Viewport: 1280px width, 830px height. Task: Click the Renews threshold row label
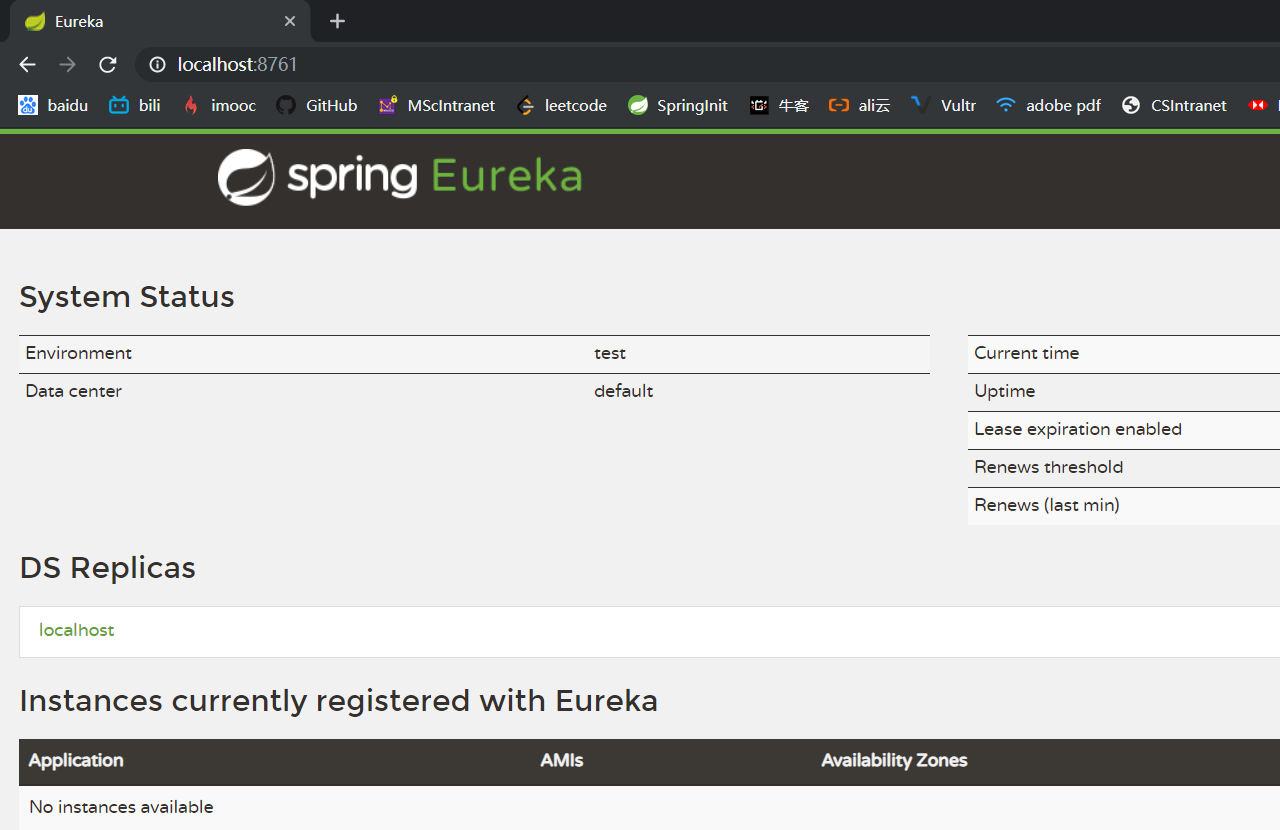[x=1049, y=467]
